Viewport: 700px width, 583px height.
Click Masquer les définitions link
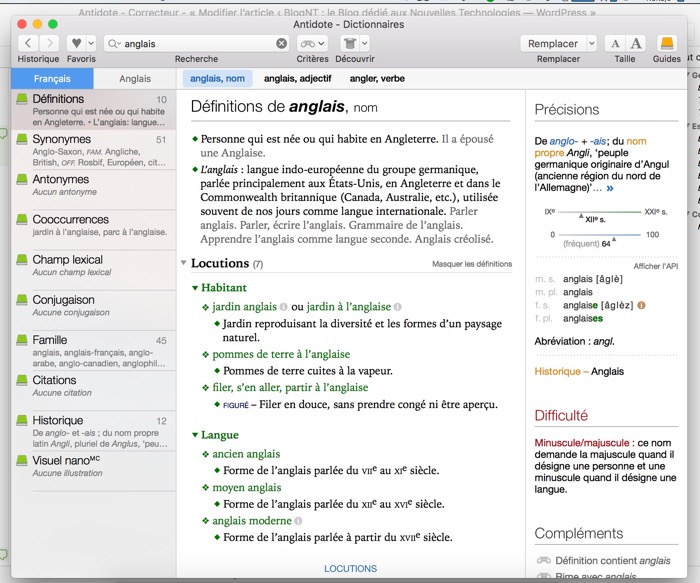click(471, 264)
